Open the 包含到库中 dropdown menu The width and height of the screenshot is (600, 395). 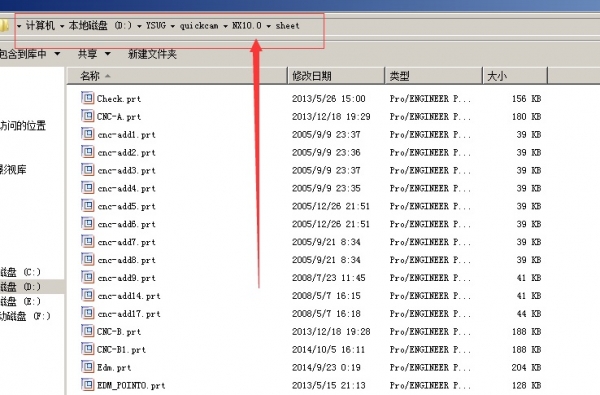pyautogui.click(x=30, y=54)
